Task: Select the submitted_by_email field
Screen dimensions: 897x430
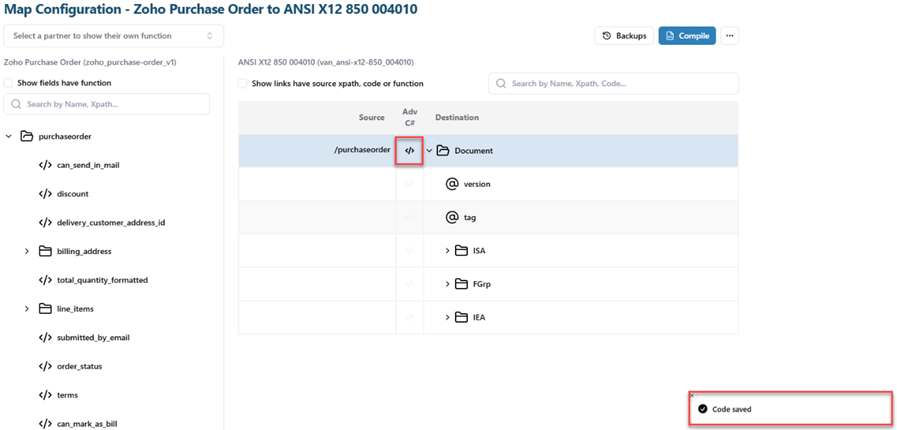Action: coord(93,337)
